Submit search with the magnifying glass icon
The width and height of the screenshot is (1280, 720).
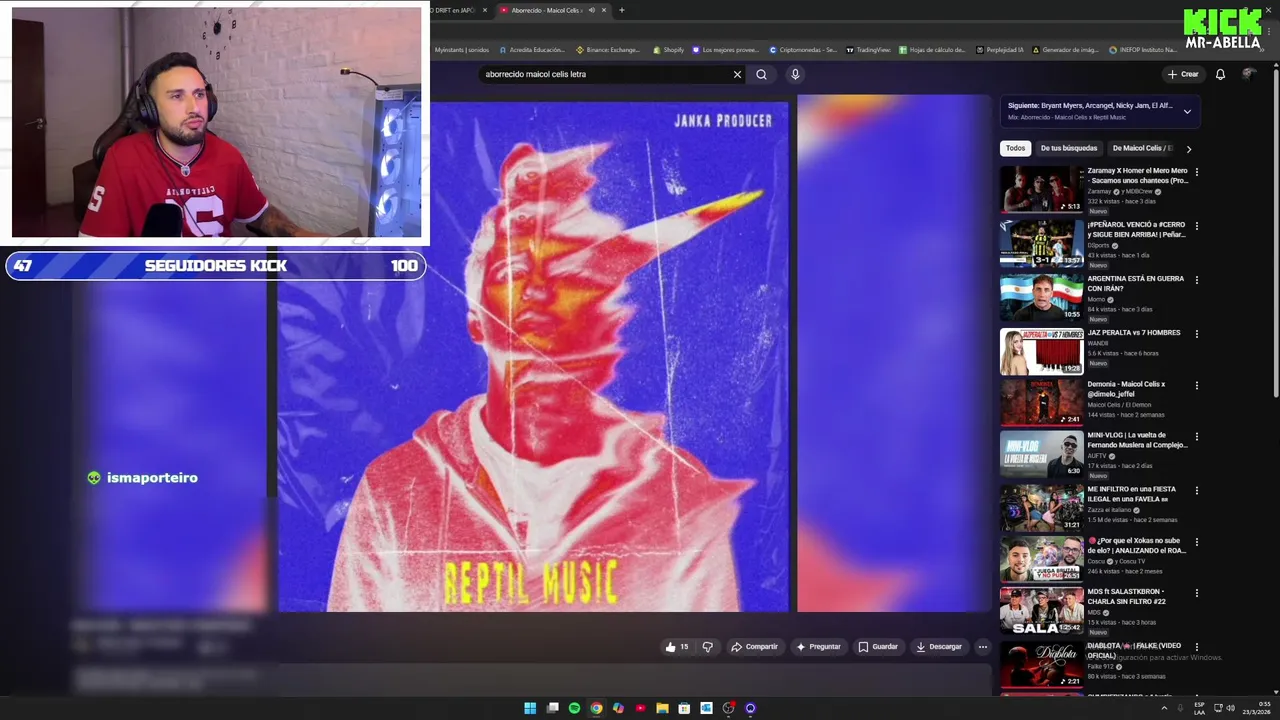pyautogui.click(x=761, y=74)
